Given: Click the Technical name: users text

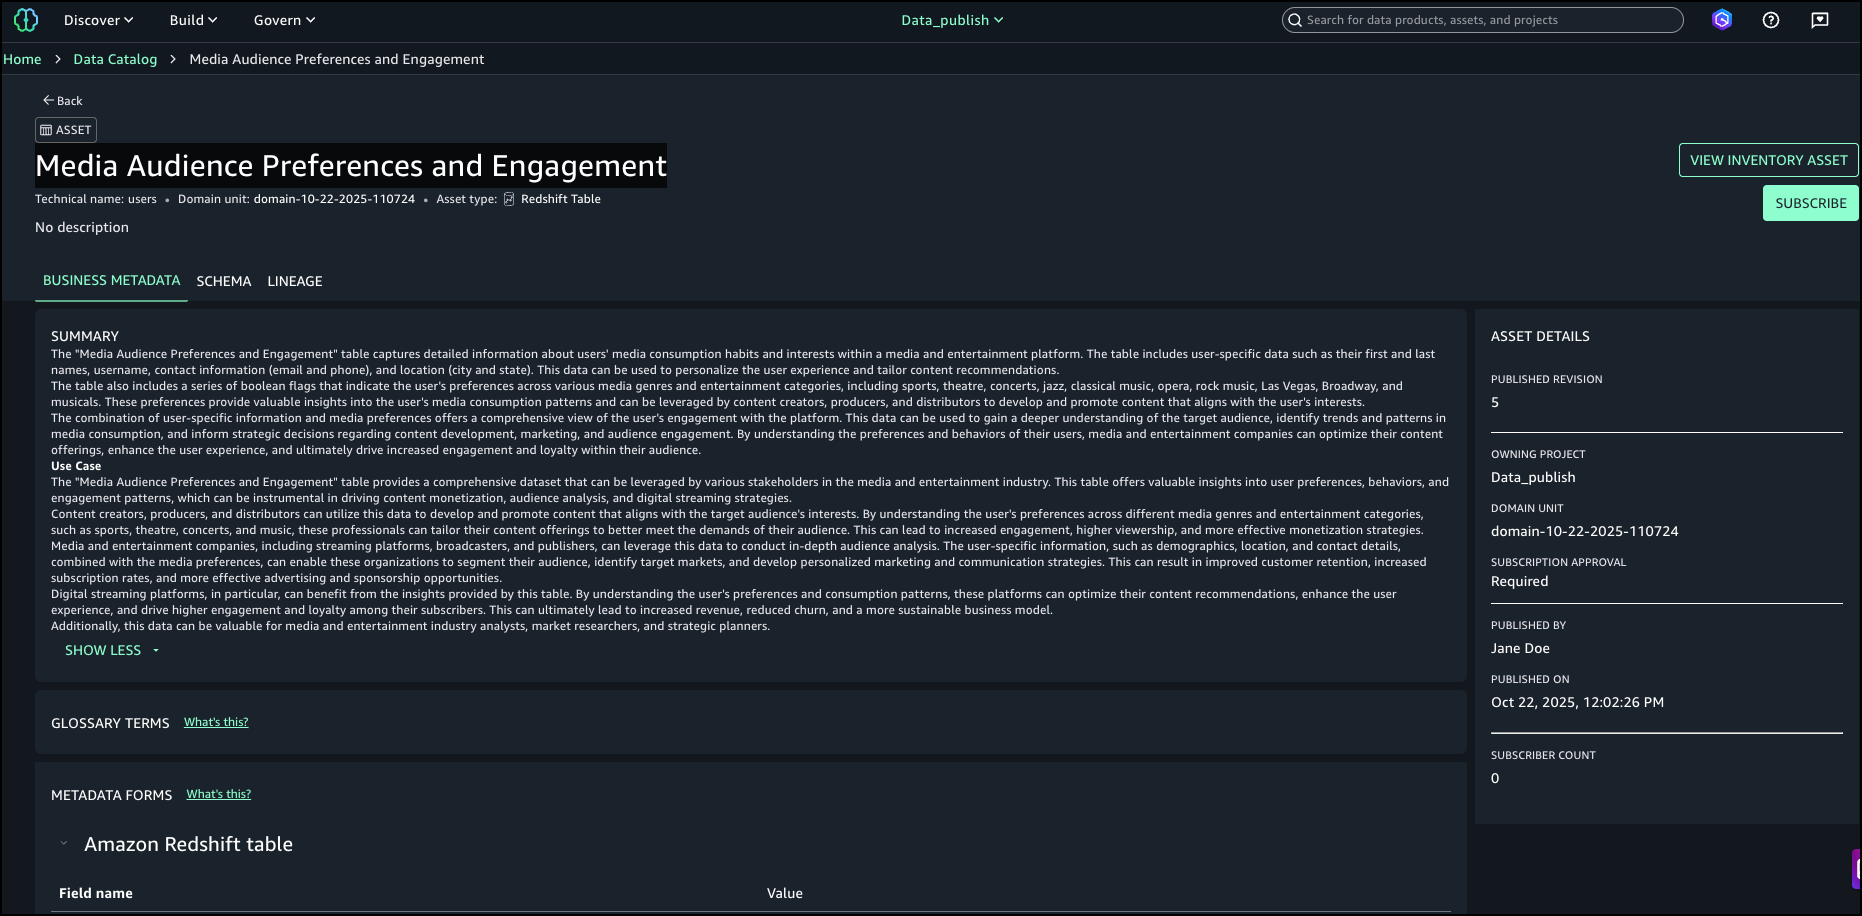Looking at the screenshot, I should click(x=96, y=199).
